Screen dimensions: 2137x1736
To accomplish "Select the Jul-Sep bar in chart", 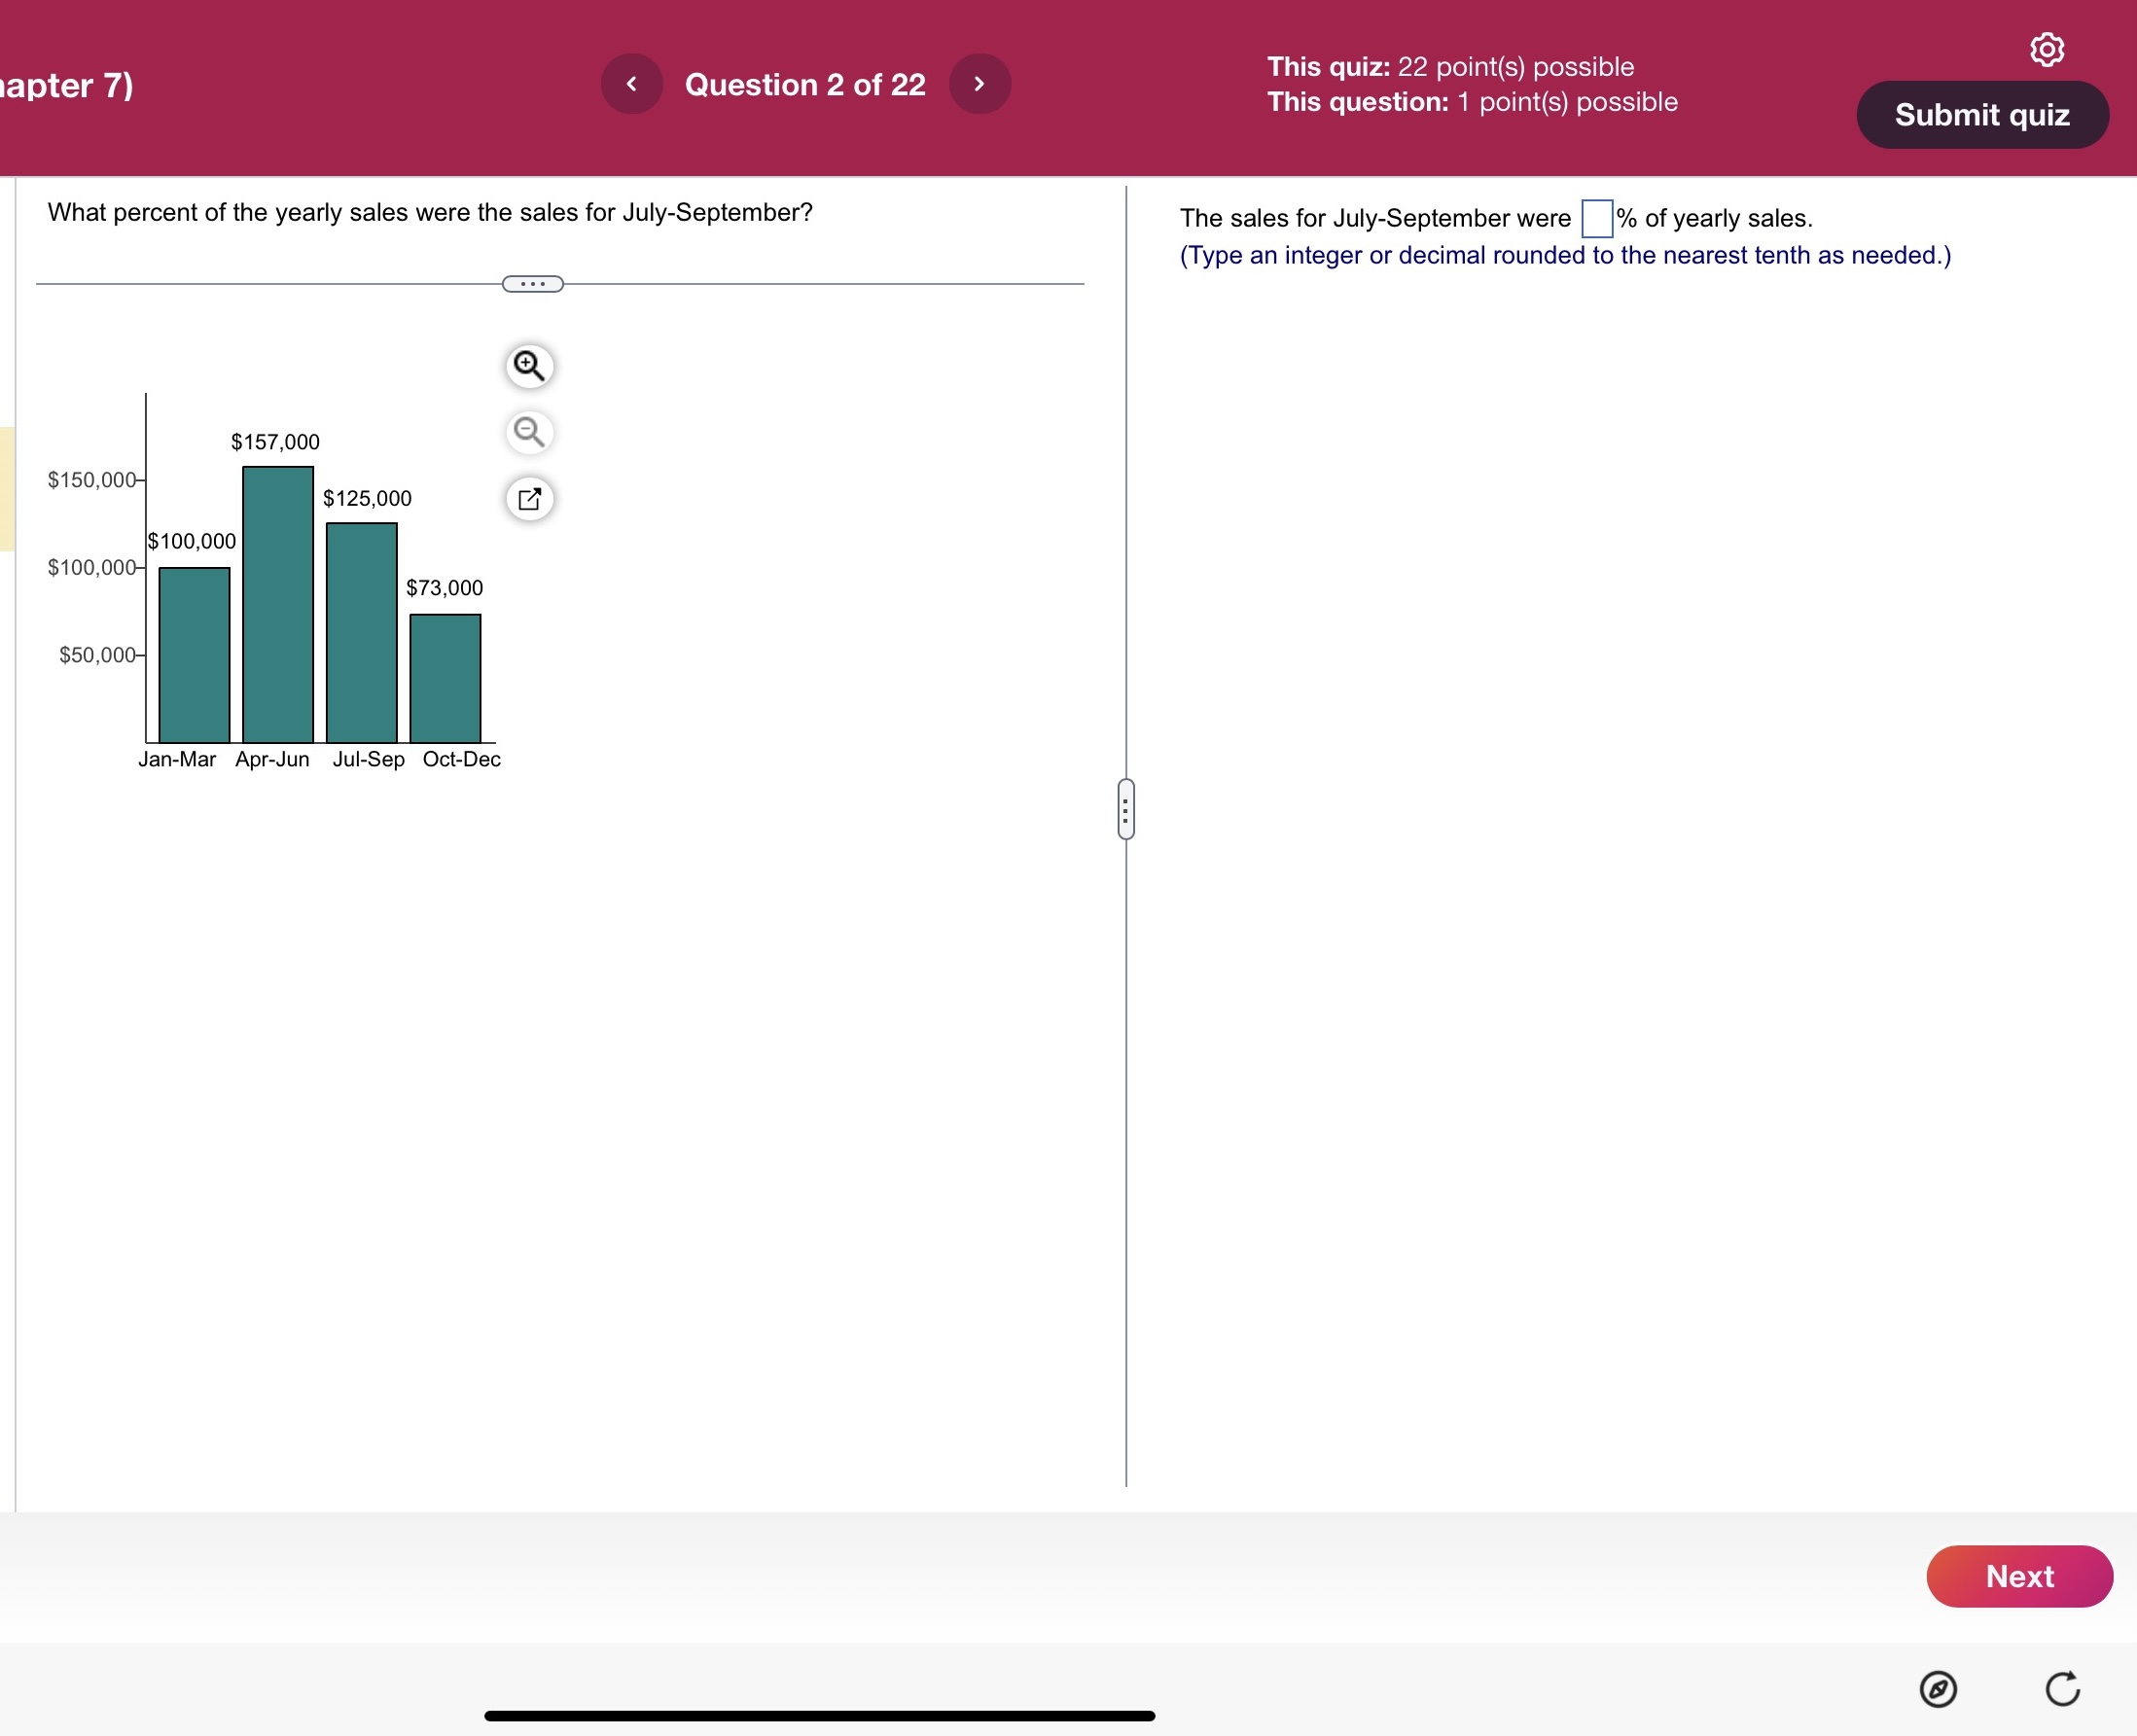I will point(362,632).
